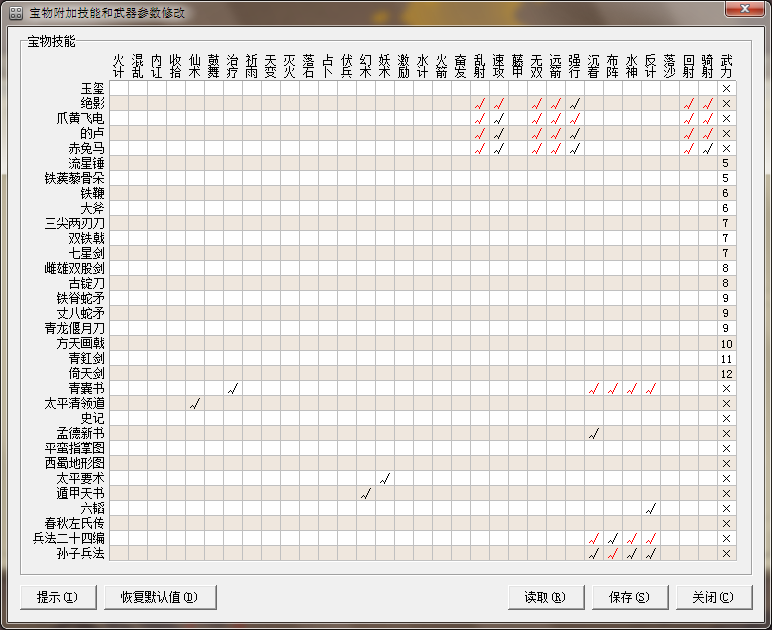
Task: Toggle 反计 skill for 六韬
Action: click(651, 508)
